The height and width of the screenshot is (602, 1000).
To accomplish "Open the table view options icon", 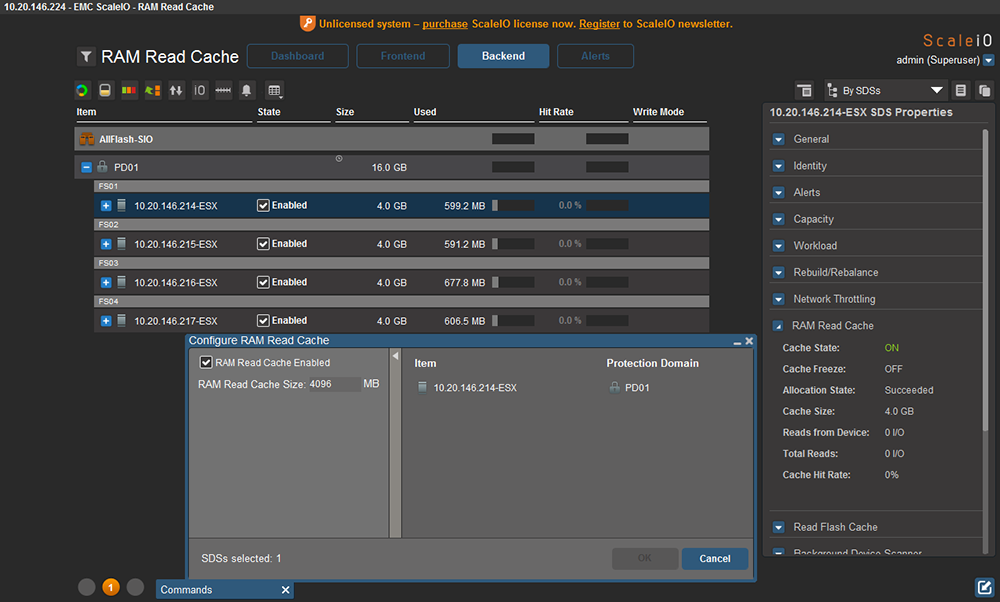I will (x=275, y=91).
